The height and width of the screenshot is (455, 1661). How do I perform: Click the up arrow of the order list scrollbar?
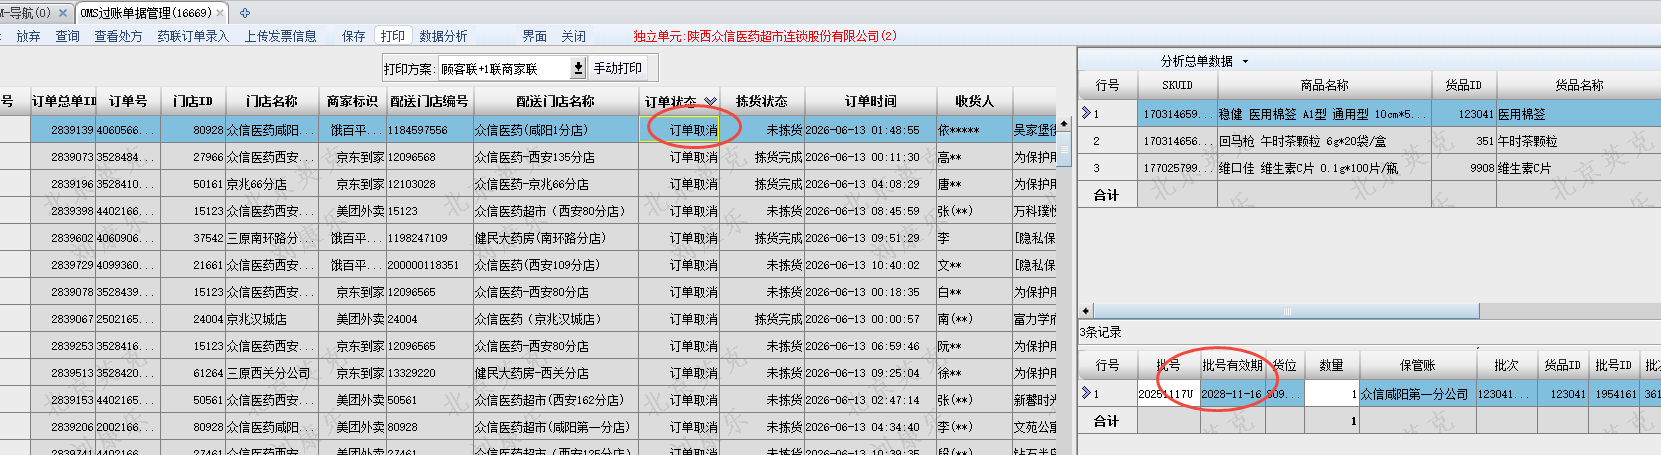tap(1063, 123)
